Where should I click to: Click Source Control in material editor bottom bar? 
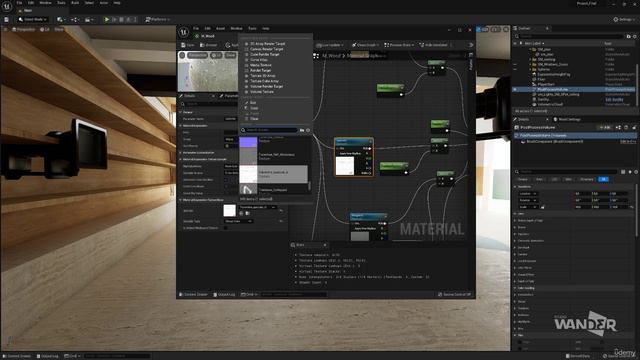pyautogui.click(x=454, y=294)
